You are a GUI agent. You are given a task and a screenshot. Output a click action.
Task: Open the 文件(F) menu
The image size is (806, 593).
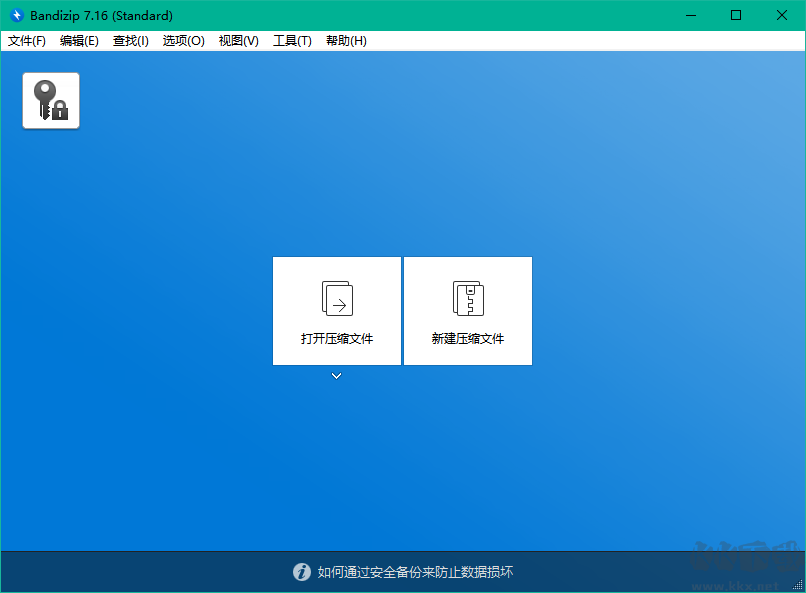pos(26,41)
